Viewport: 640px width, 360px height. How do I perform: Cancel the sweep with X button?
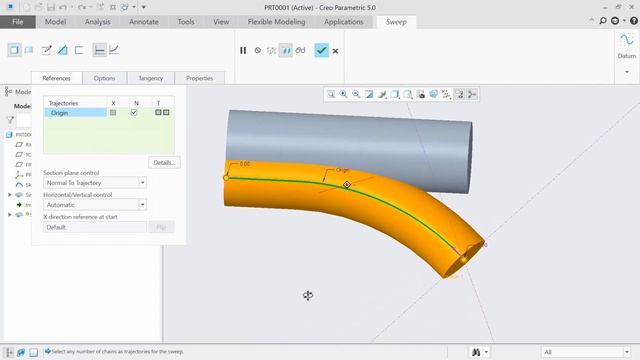point(336,51)
